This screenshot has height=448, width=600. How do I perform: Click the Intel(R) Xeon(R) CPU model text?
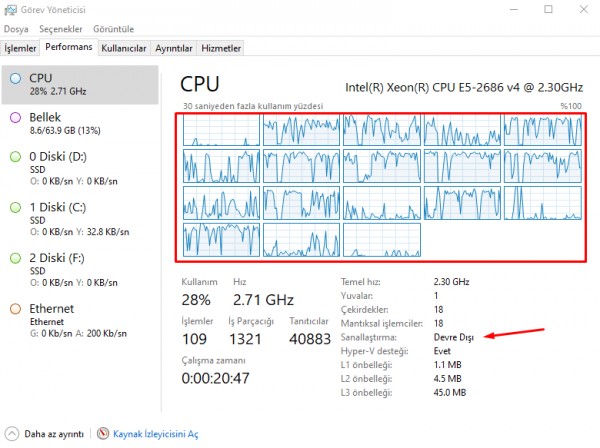(464, 87)
